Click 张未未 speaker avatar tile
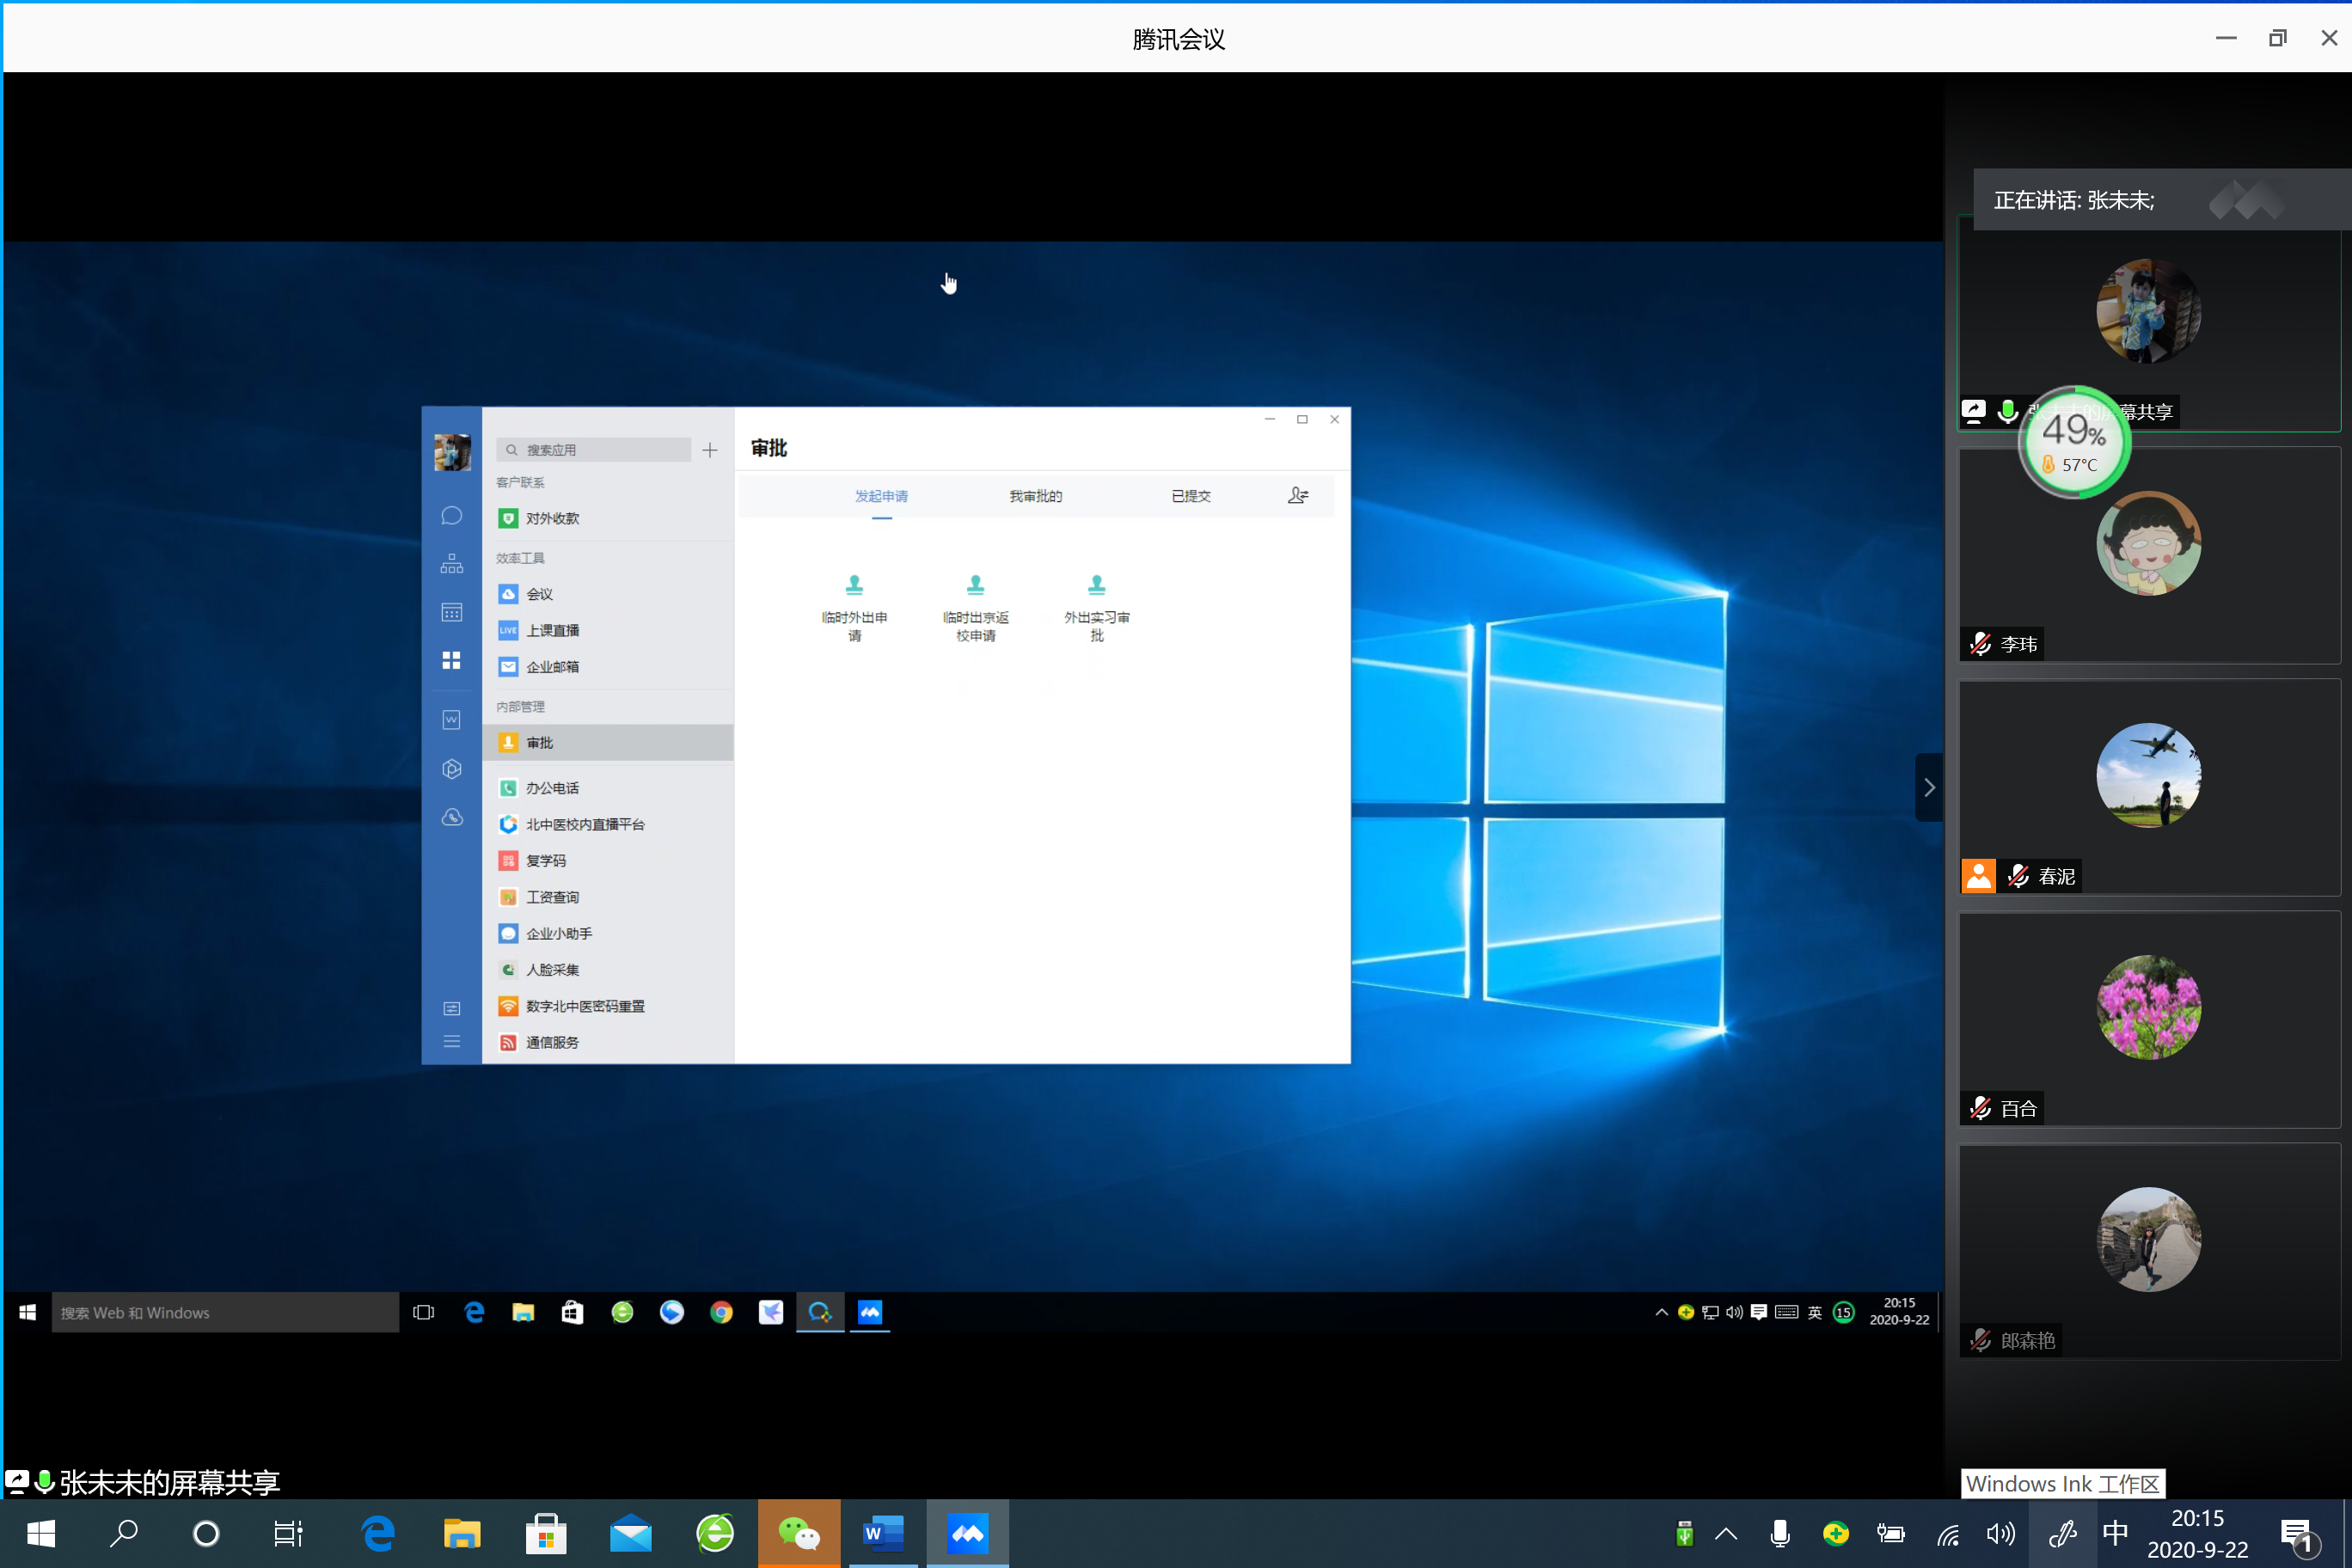The height and width of the screenshot is (1568, 2352). pos(2148,312)
